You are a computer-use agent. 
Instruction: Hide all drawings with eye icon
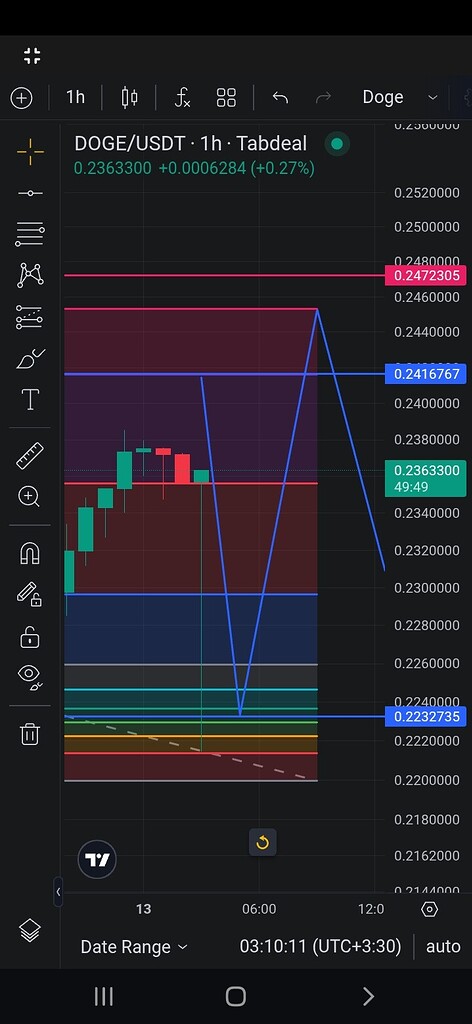point(30,676)
